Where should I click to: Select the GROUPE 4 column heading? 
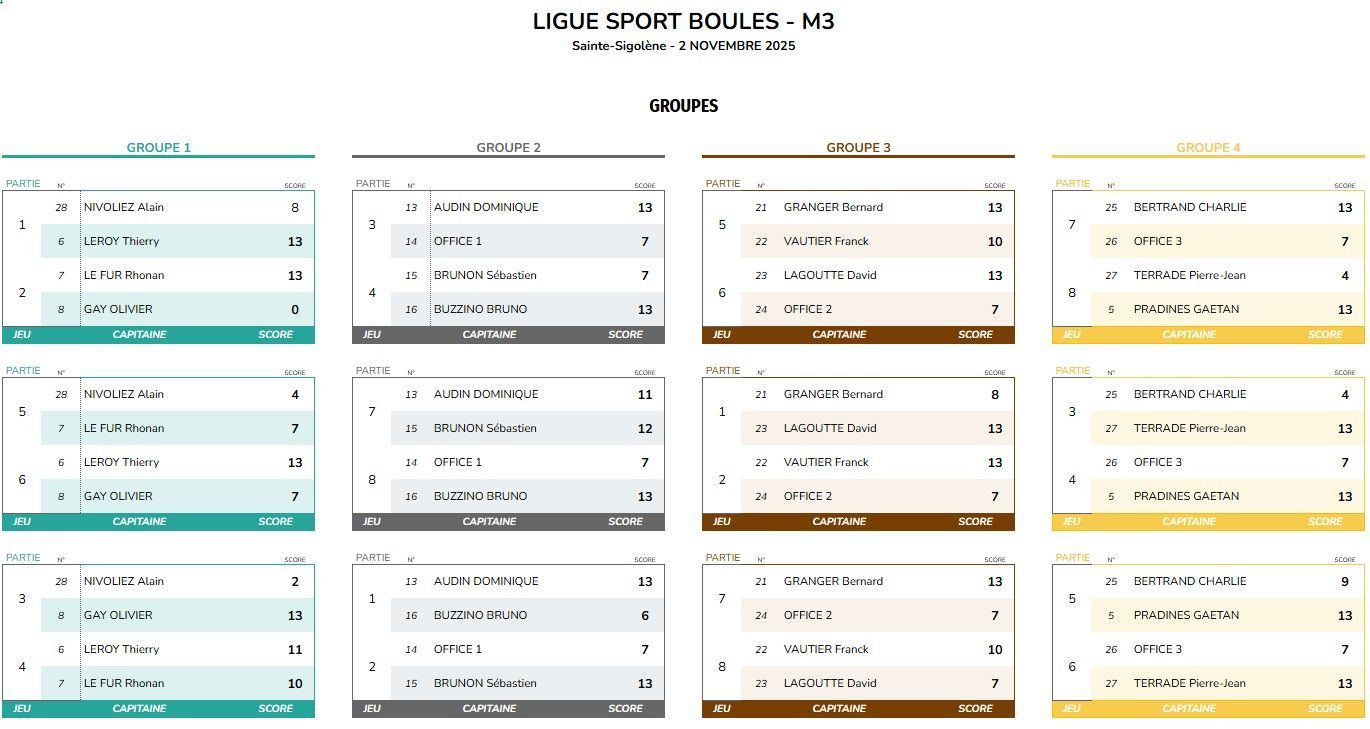1208,148
